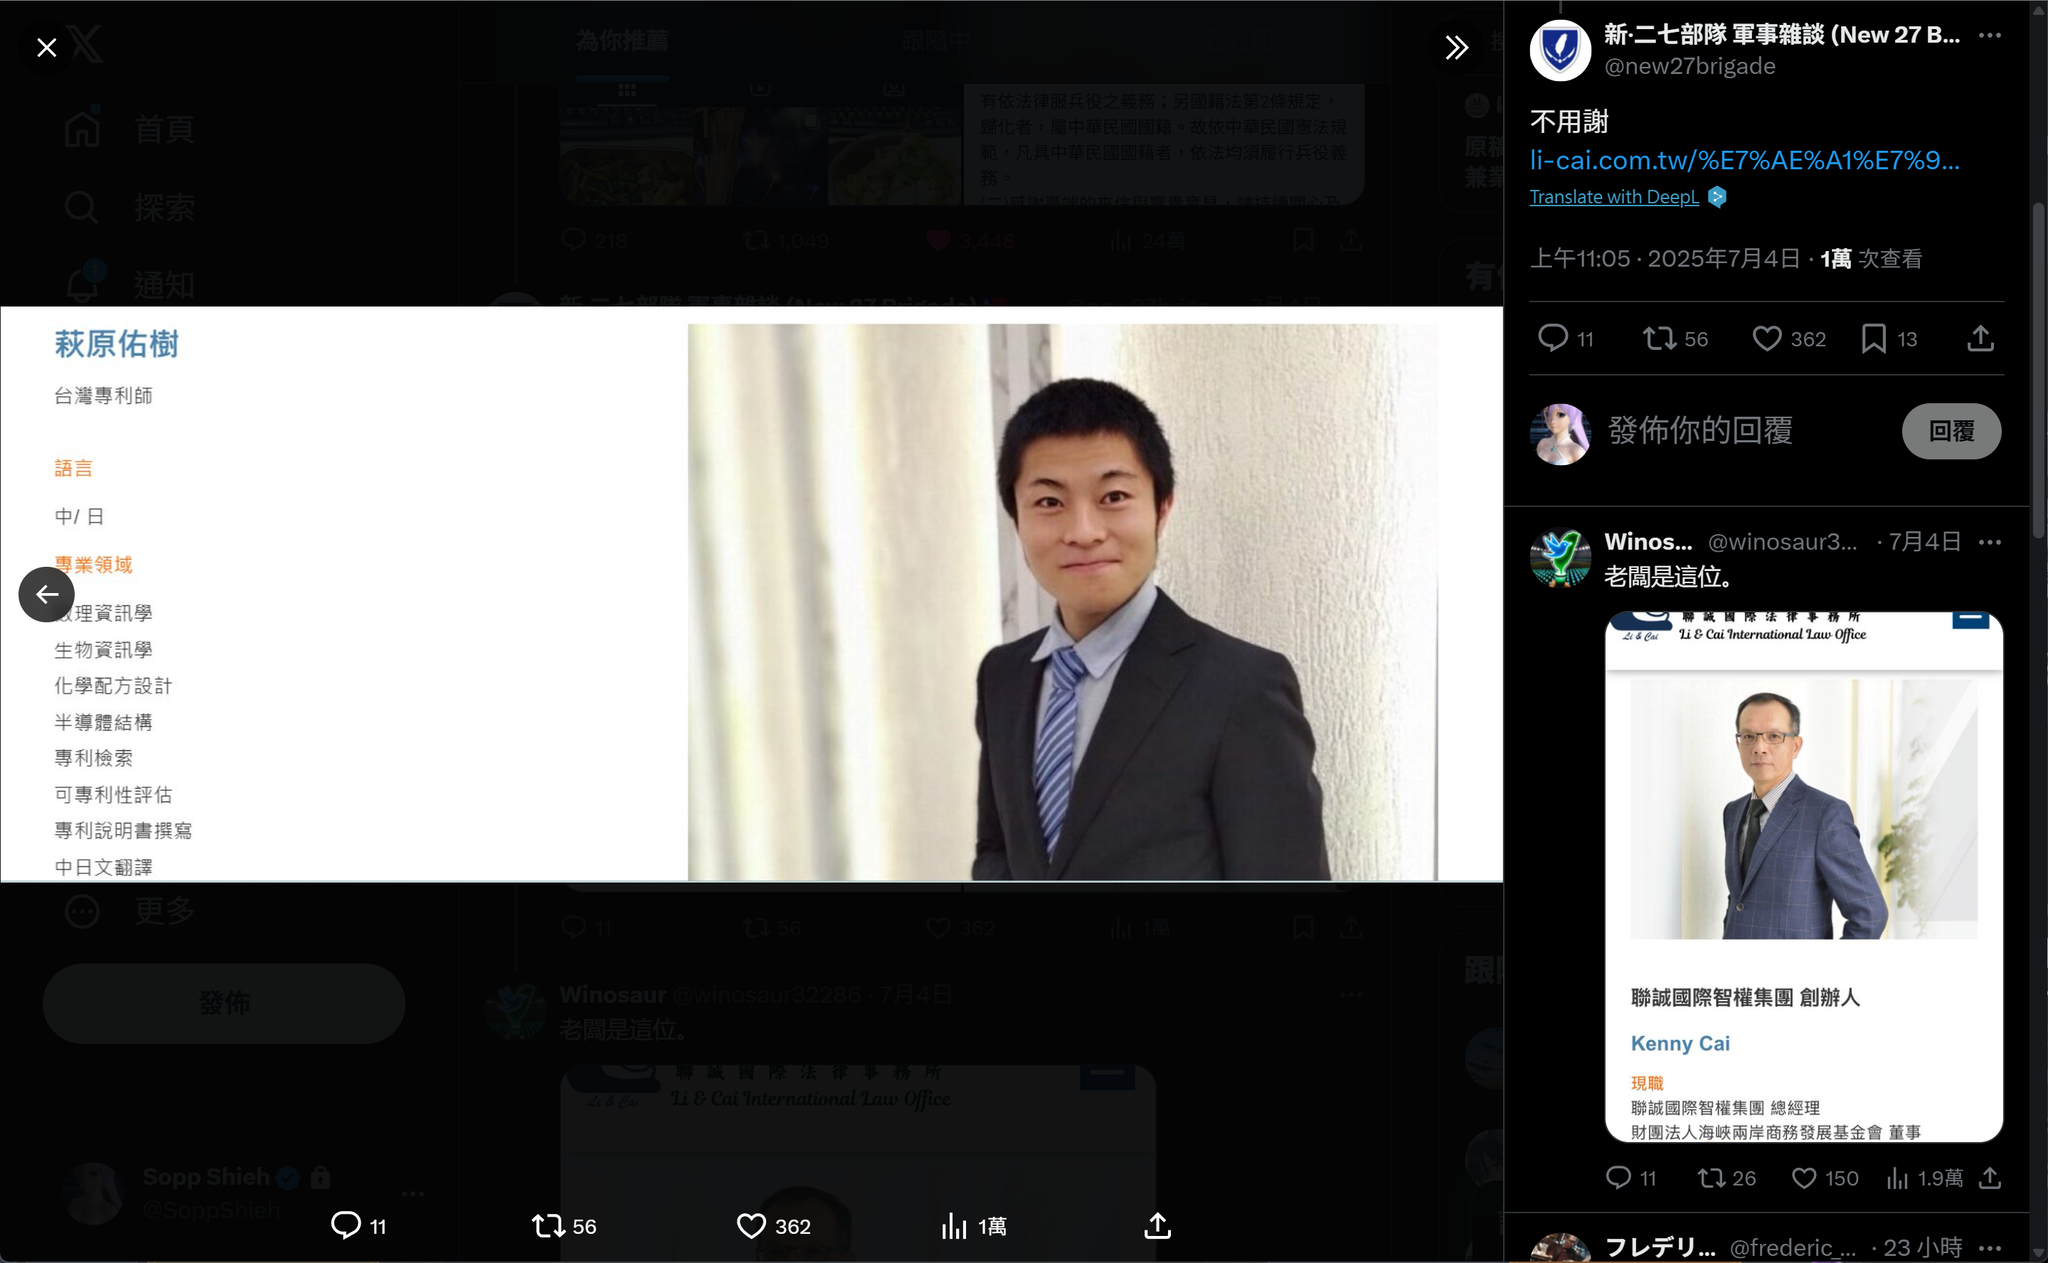Like the tweet with 362 likes in side panel
The width and height of the screenshot is (2048, 1263).
click(x=1767, y=338)
